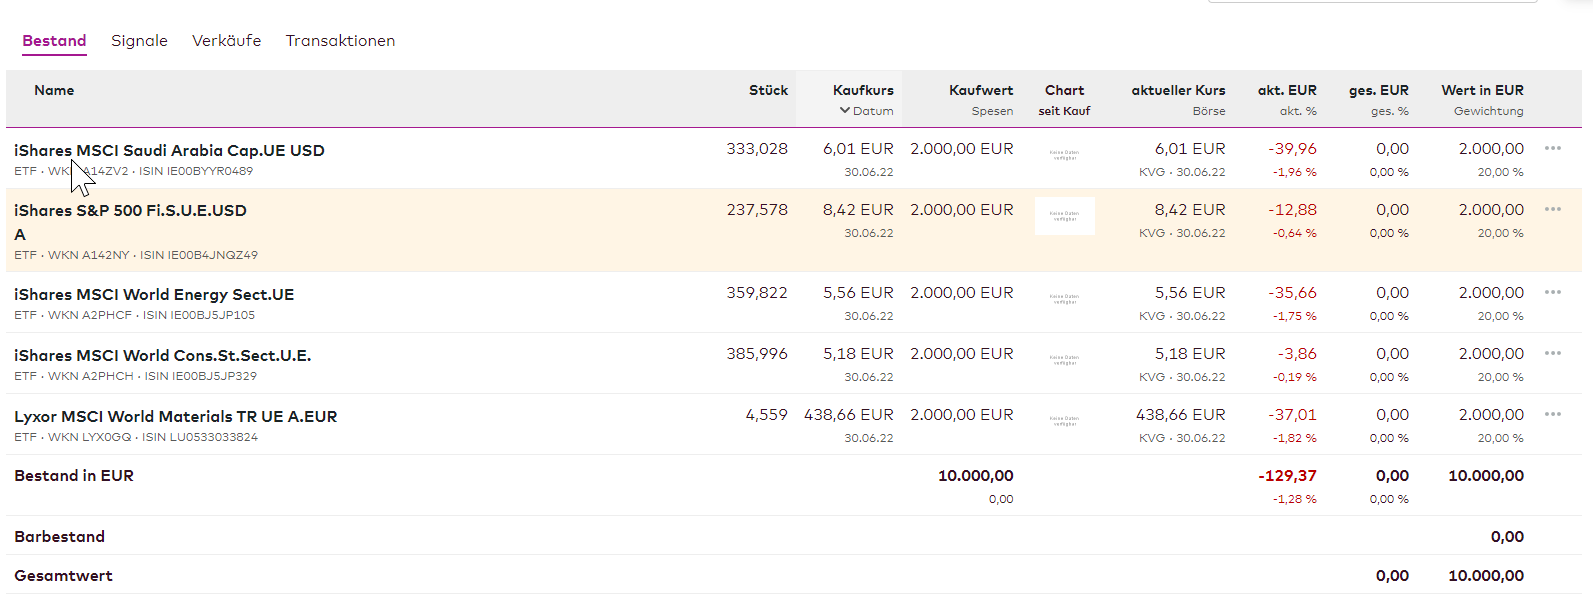1593x611 pixels.
Task: Open options menu for Lyxor MSCI World Materials
Action: (x=1552, y=414)
